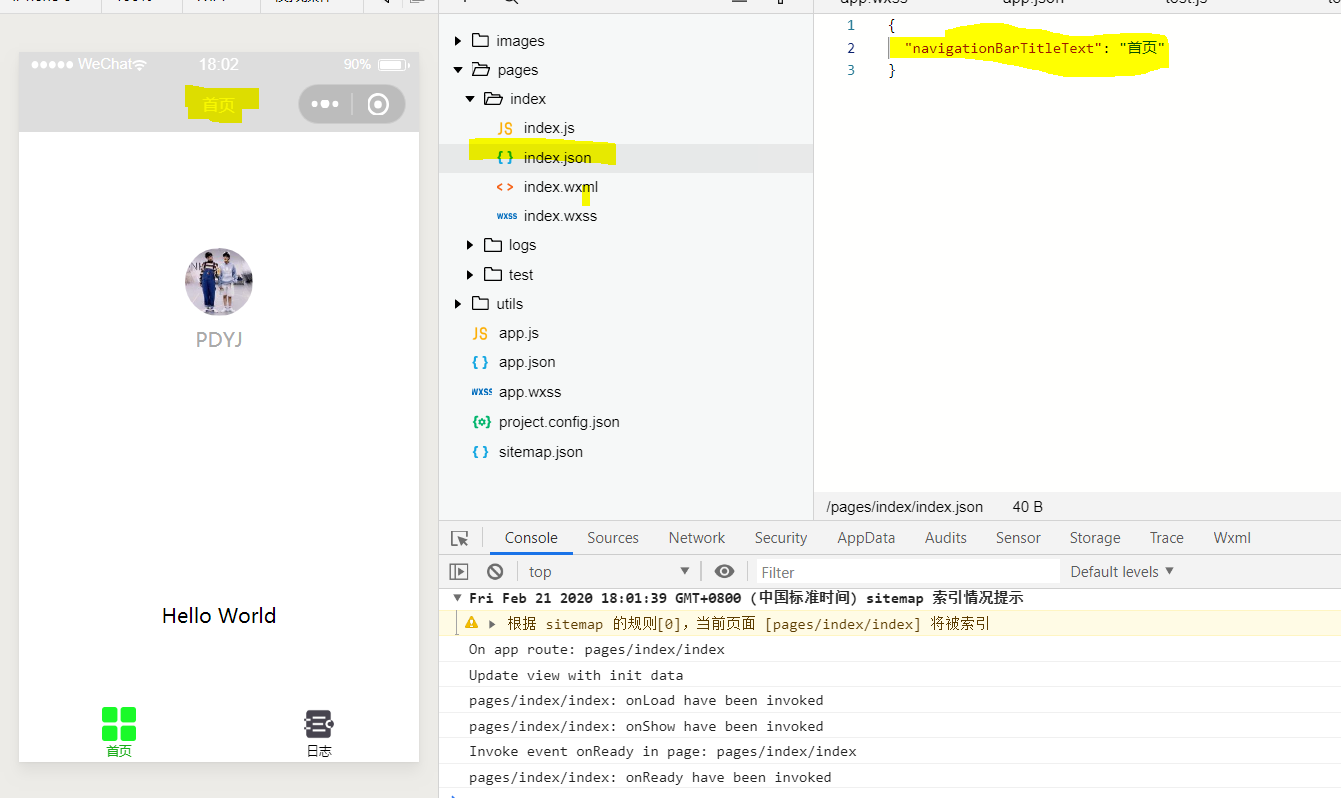
Task: Collapse the sitemap log group arrow
Action: click(458, 598)
